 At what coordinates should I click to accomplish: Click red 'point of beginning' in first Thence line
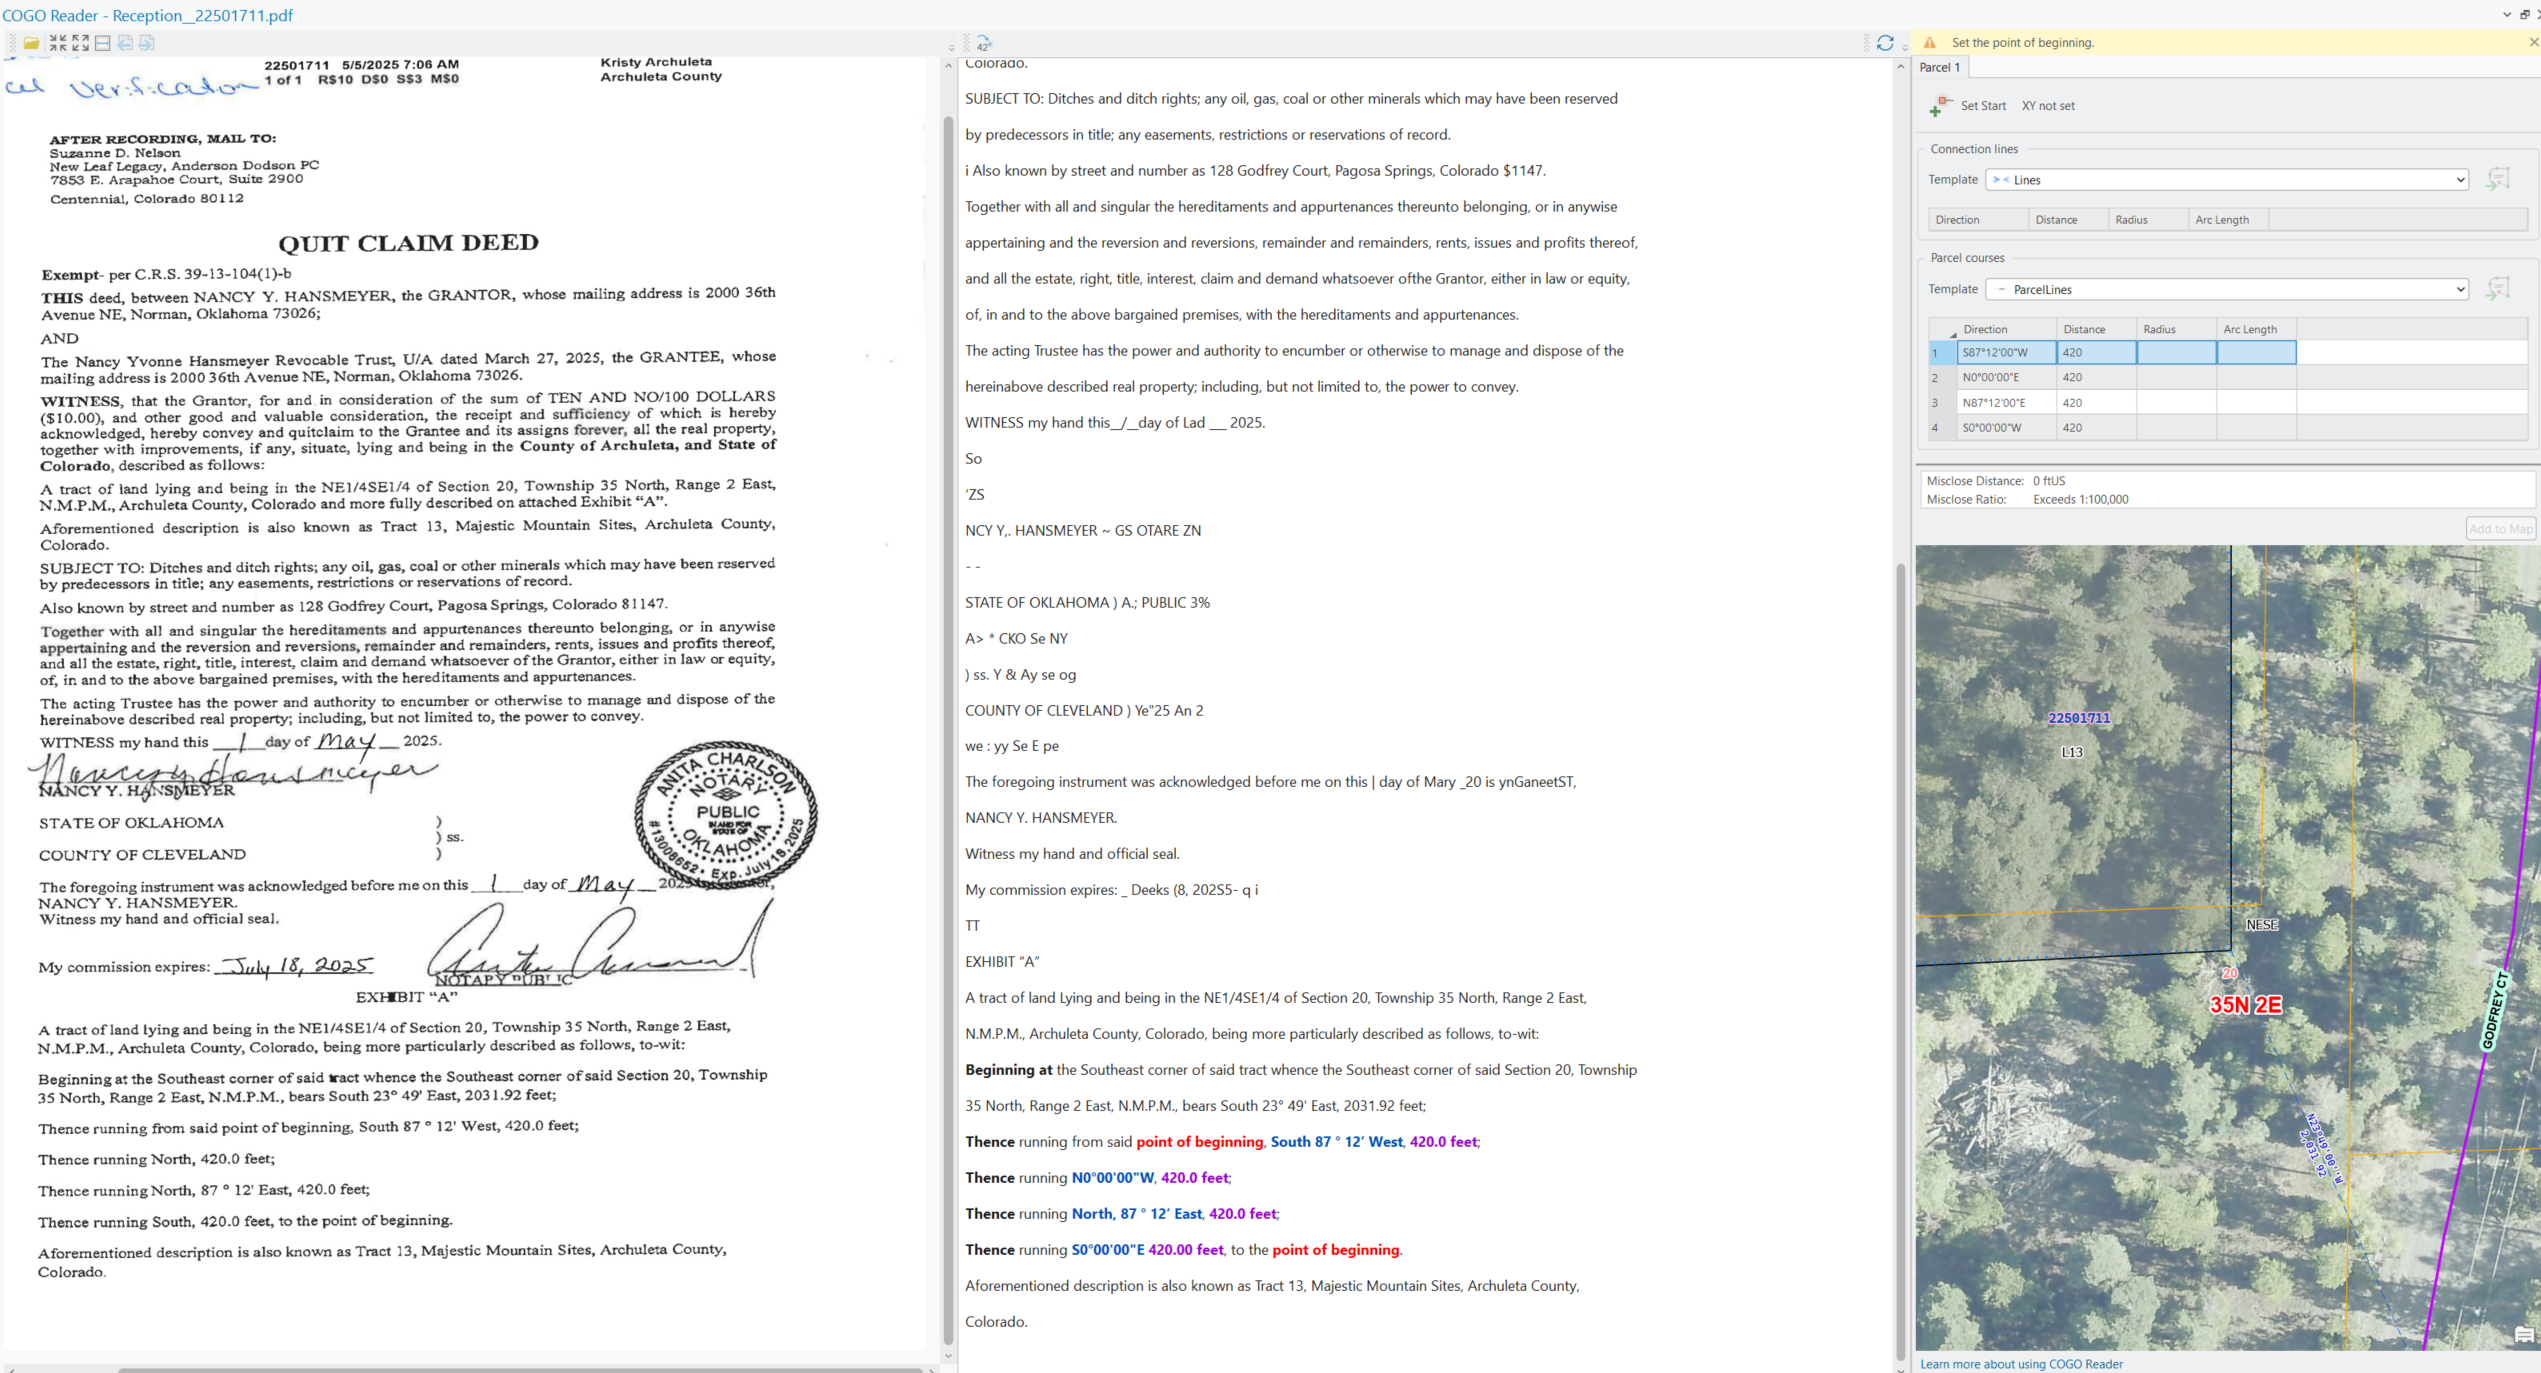point(1199,1141)
